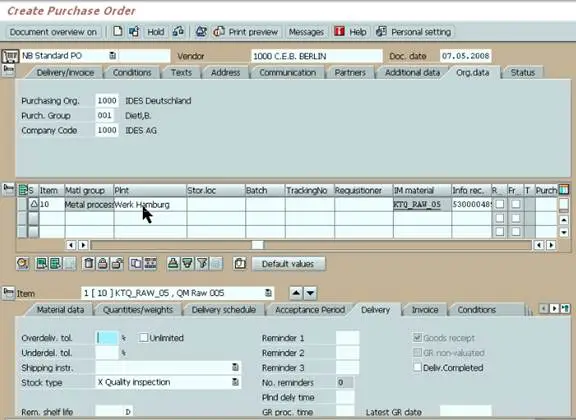The height and width of the screenshot is (420, 576).
Task: Click the Default values button
Action: click(x=288, y=264)
